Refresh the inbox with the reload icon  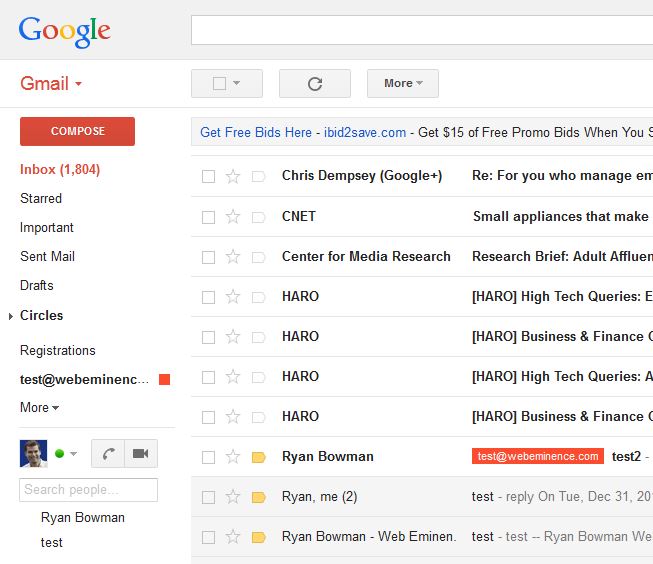point(315,84)
